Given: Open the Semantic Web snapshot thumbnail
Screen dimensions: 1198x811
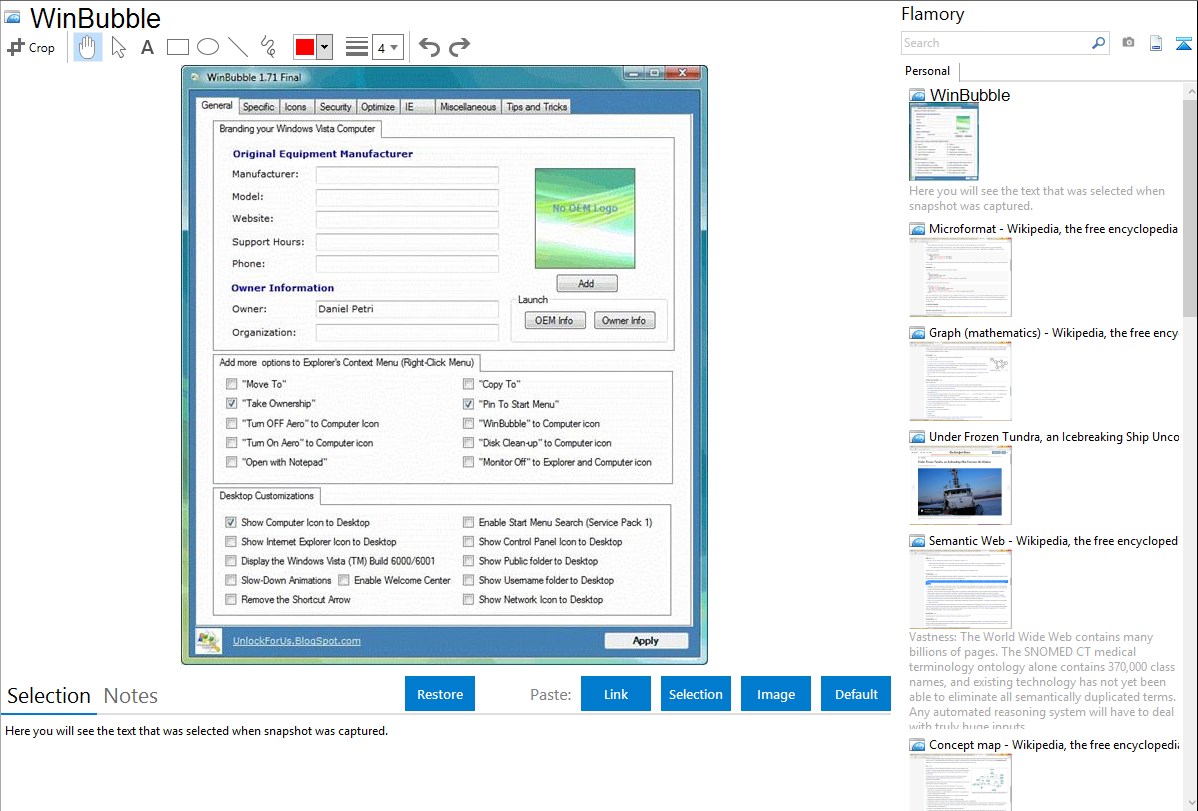Looking at the screenshot, I should tap(960, 588).
